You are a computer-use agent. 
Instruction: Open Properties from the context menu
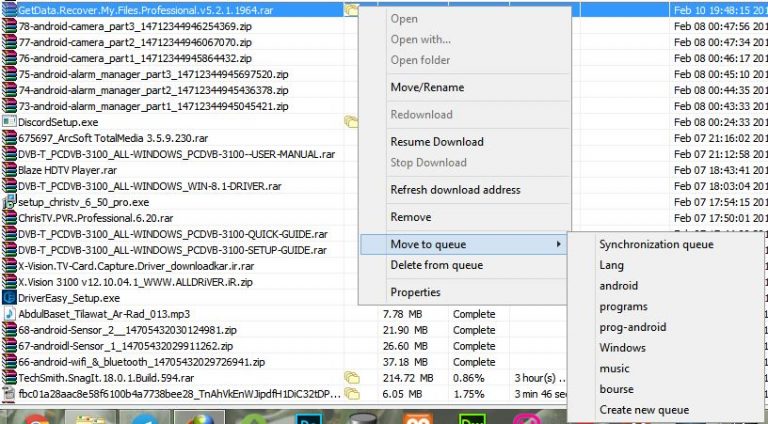pos(415,292)
